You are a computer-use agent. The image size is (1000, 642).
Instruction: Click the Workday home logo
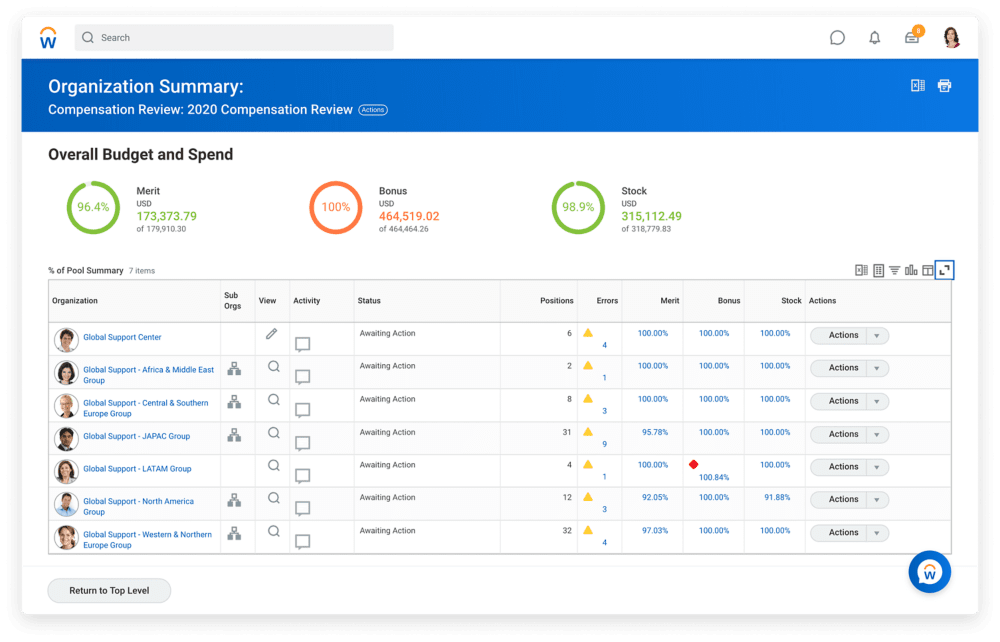[x=48, y=38]
